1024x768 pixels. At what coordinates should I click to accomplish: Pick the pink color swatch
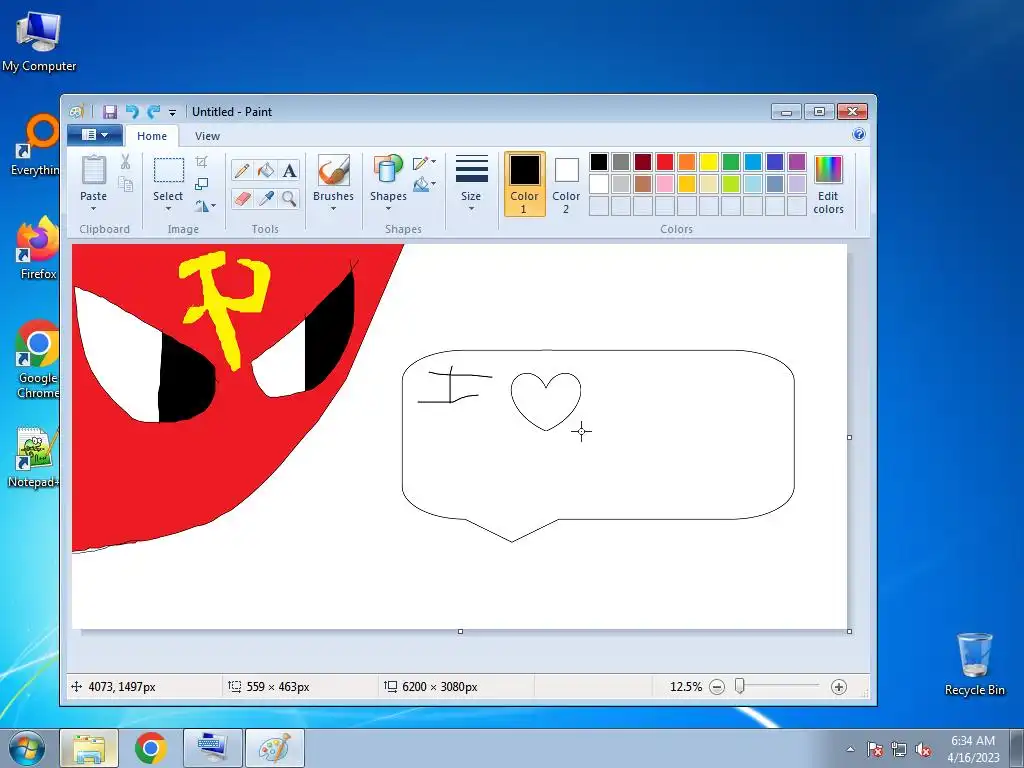click(x=665, y=184)
